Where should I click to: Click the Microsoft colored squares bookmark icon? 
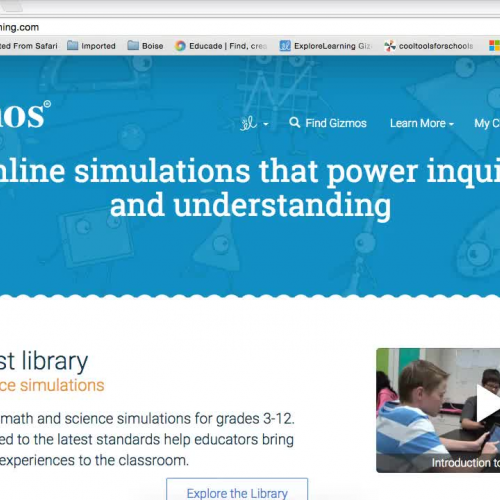point(495,46)
